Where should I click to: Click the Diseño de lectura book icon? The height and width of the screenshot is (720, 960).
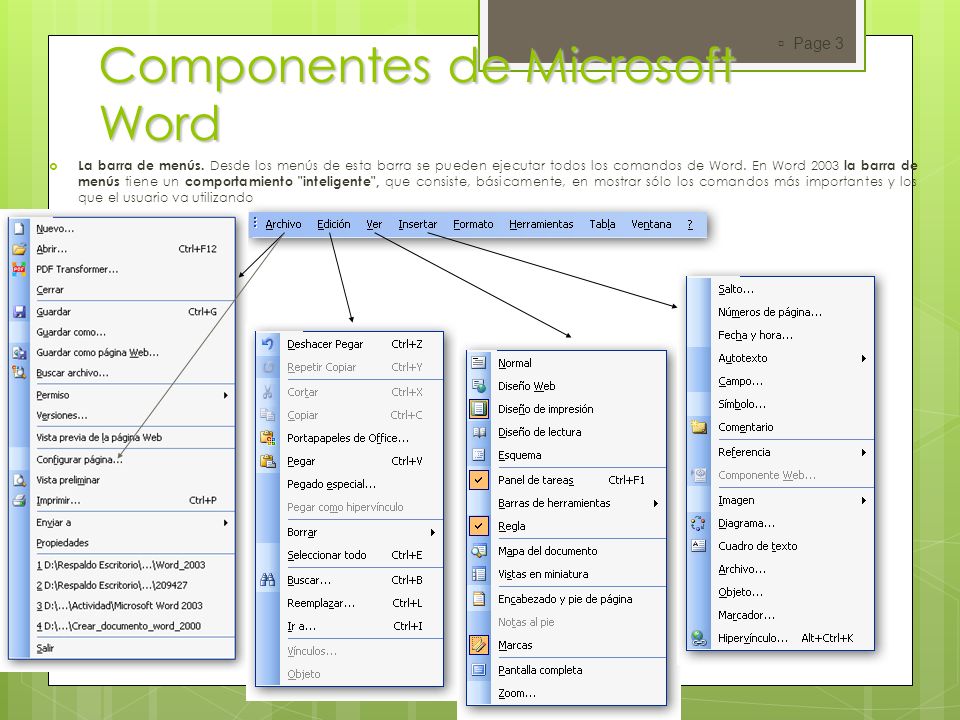[479, 432]
